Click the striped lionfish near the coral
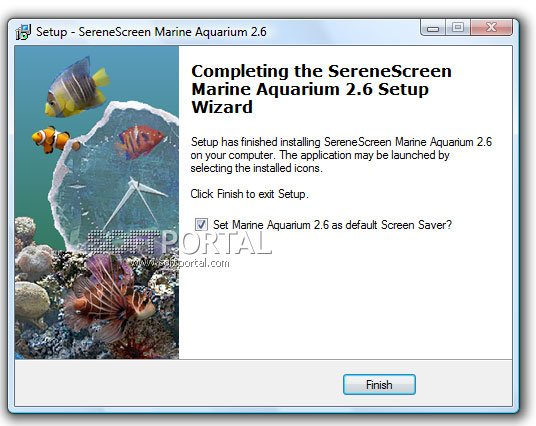536x426 pixels. pos(109,297)
